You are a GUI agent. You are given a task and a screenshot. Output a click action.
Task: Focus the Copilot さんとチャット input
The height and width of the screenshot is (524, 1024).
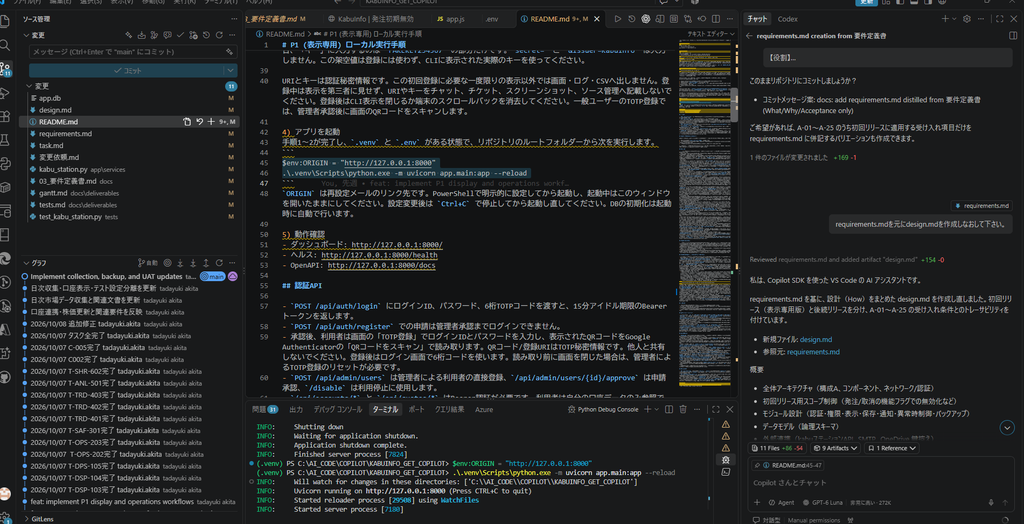pyautogui.click(x=880, y=482)
